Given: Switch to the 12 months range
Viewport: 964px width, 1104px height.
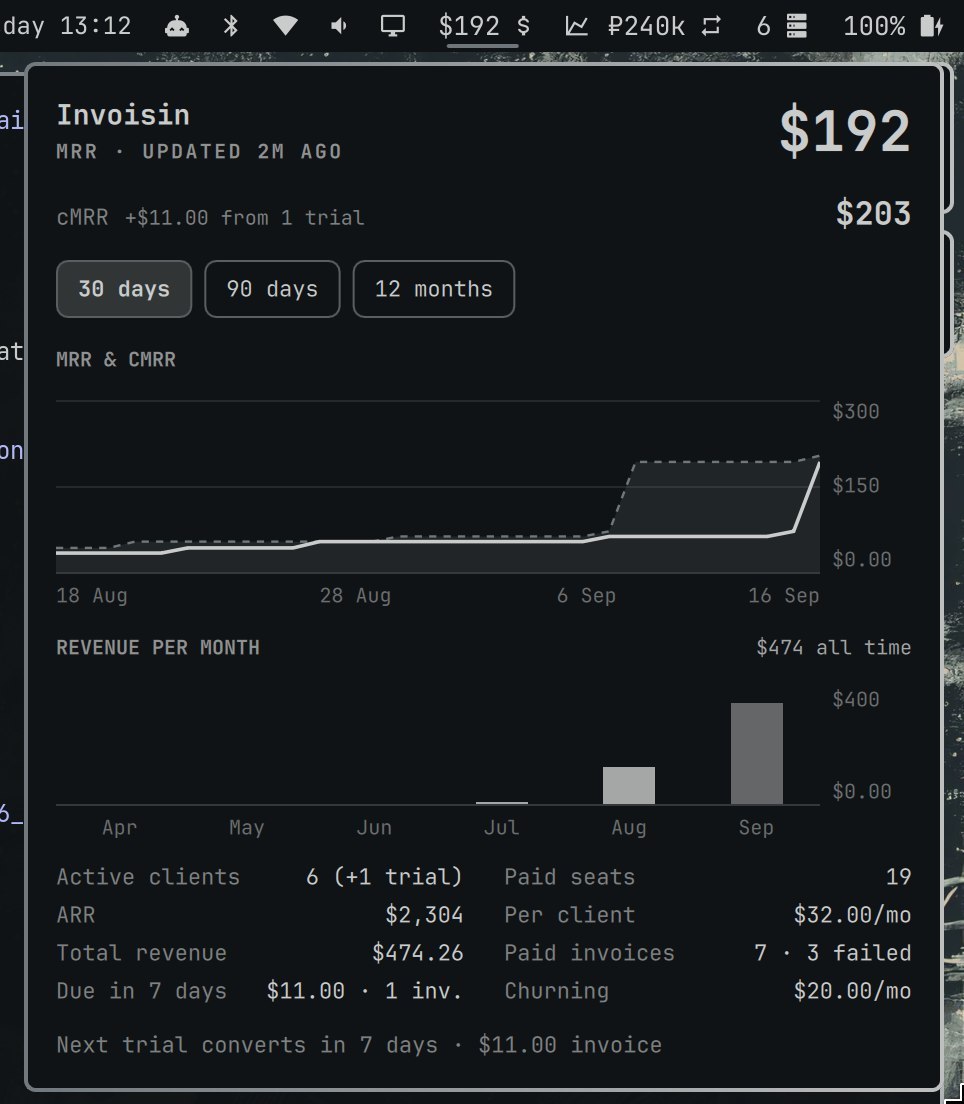Looking at the screenshot, I should 434,289.
